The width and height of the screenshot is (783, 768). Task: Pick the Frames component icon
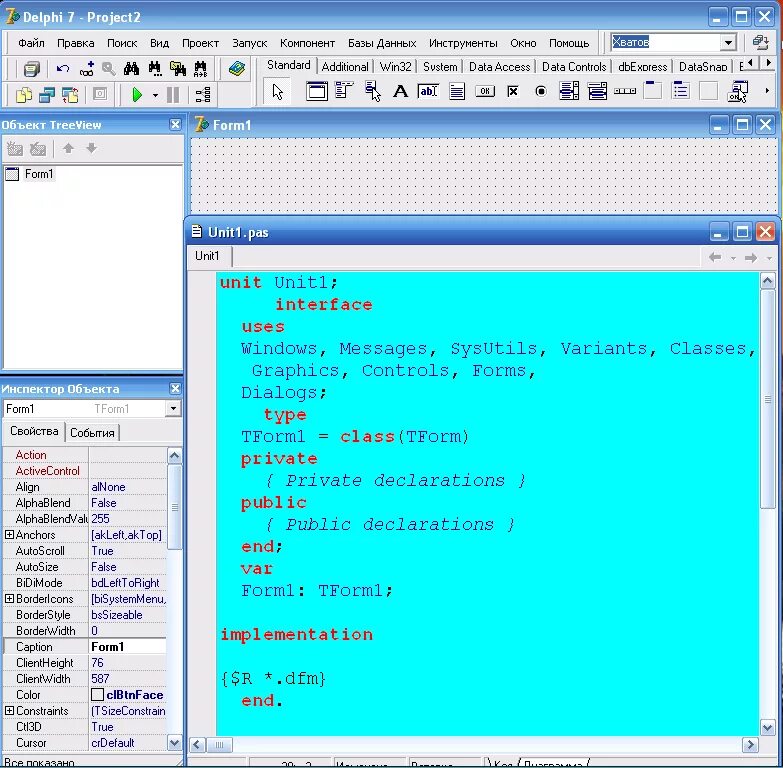[317, 91]
